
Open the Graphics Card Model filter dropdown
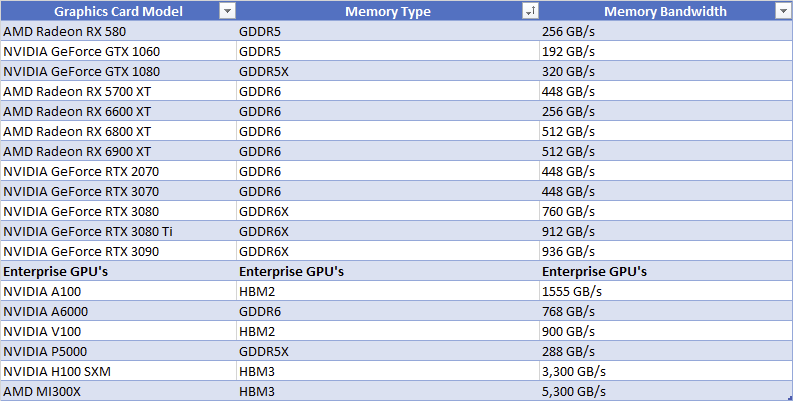click(227, 11)
